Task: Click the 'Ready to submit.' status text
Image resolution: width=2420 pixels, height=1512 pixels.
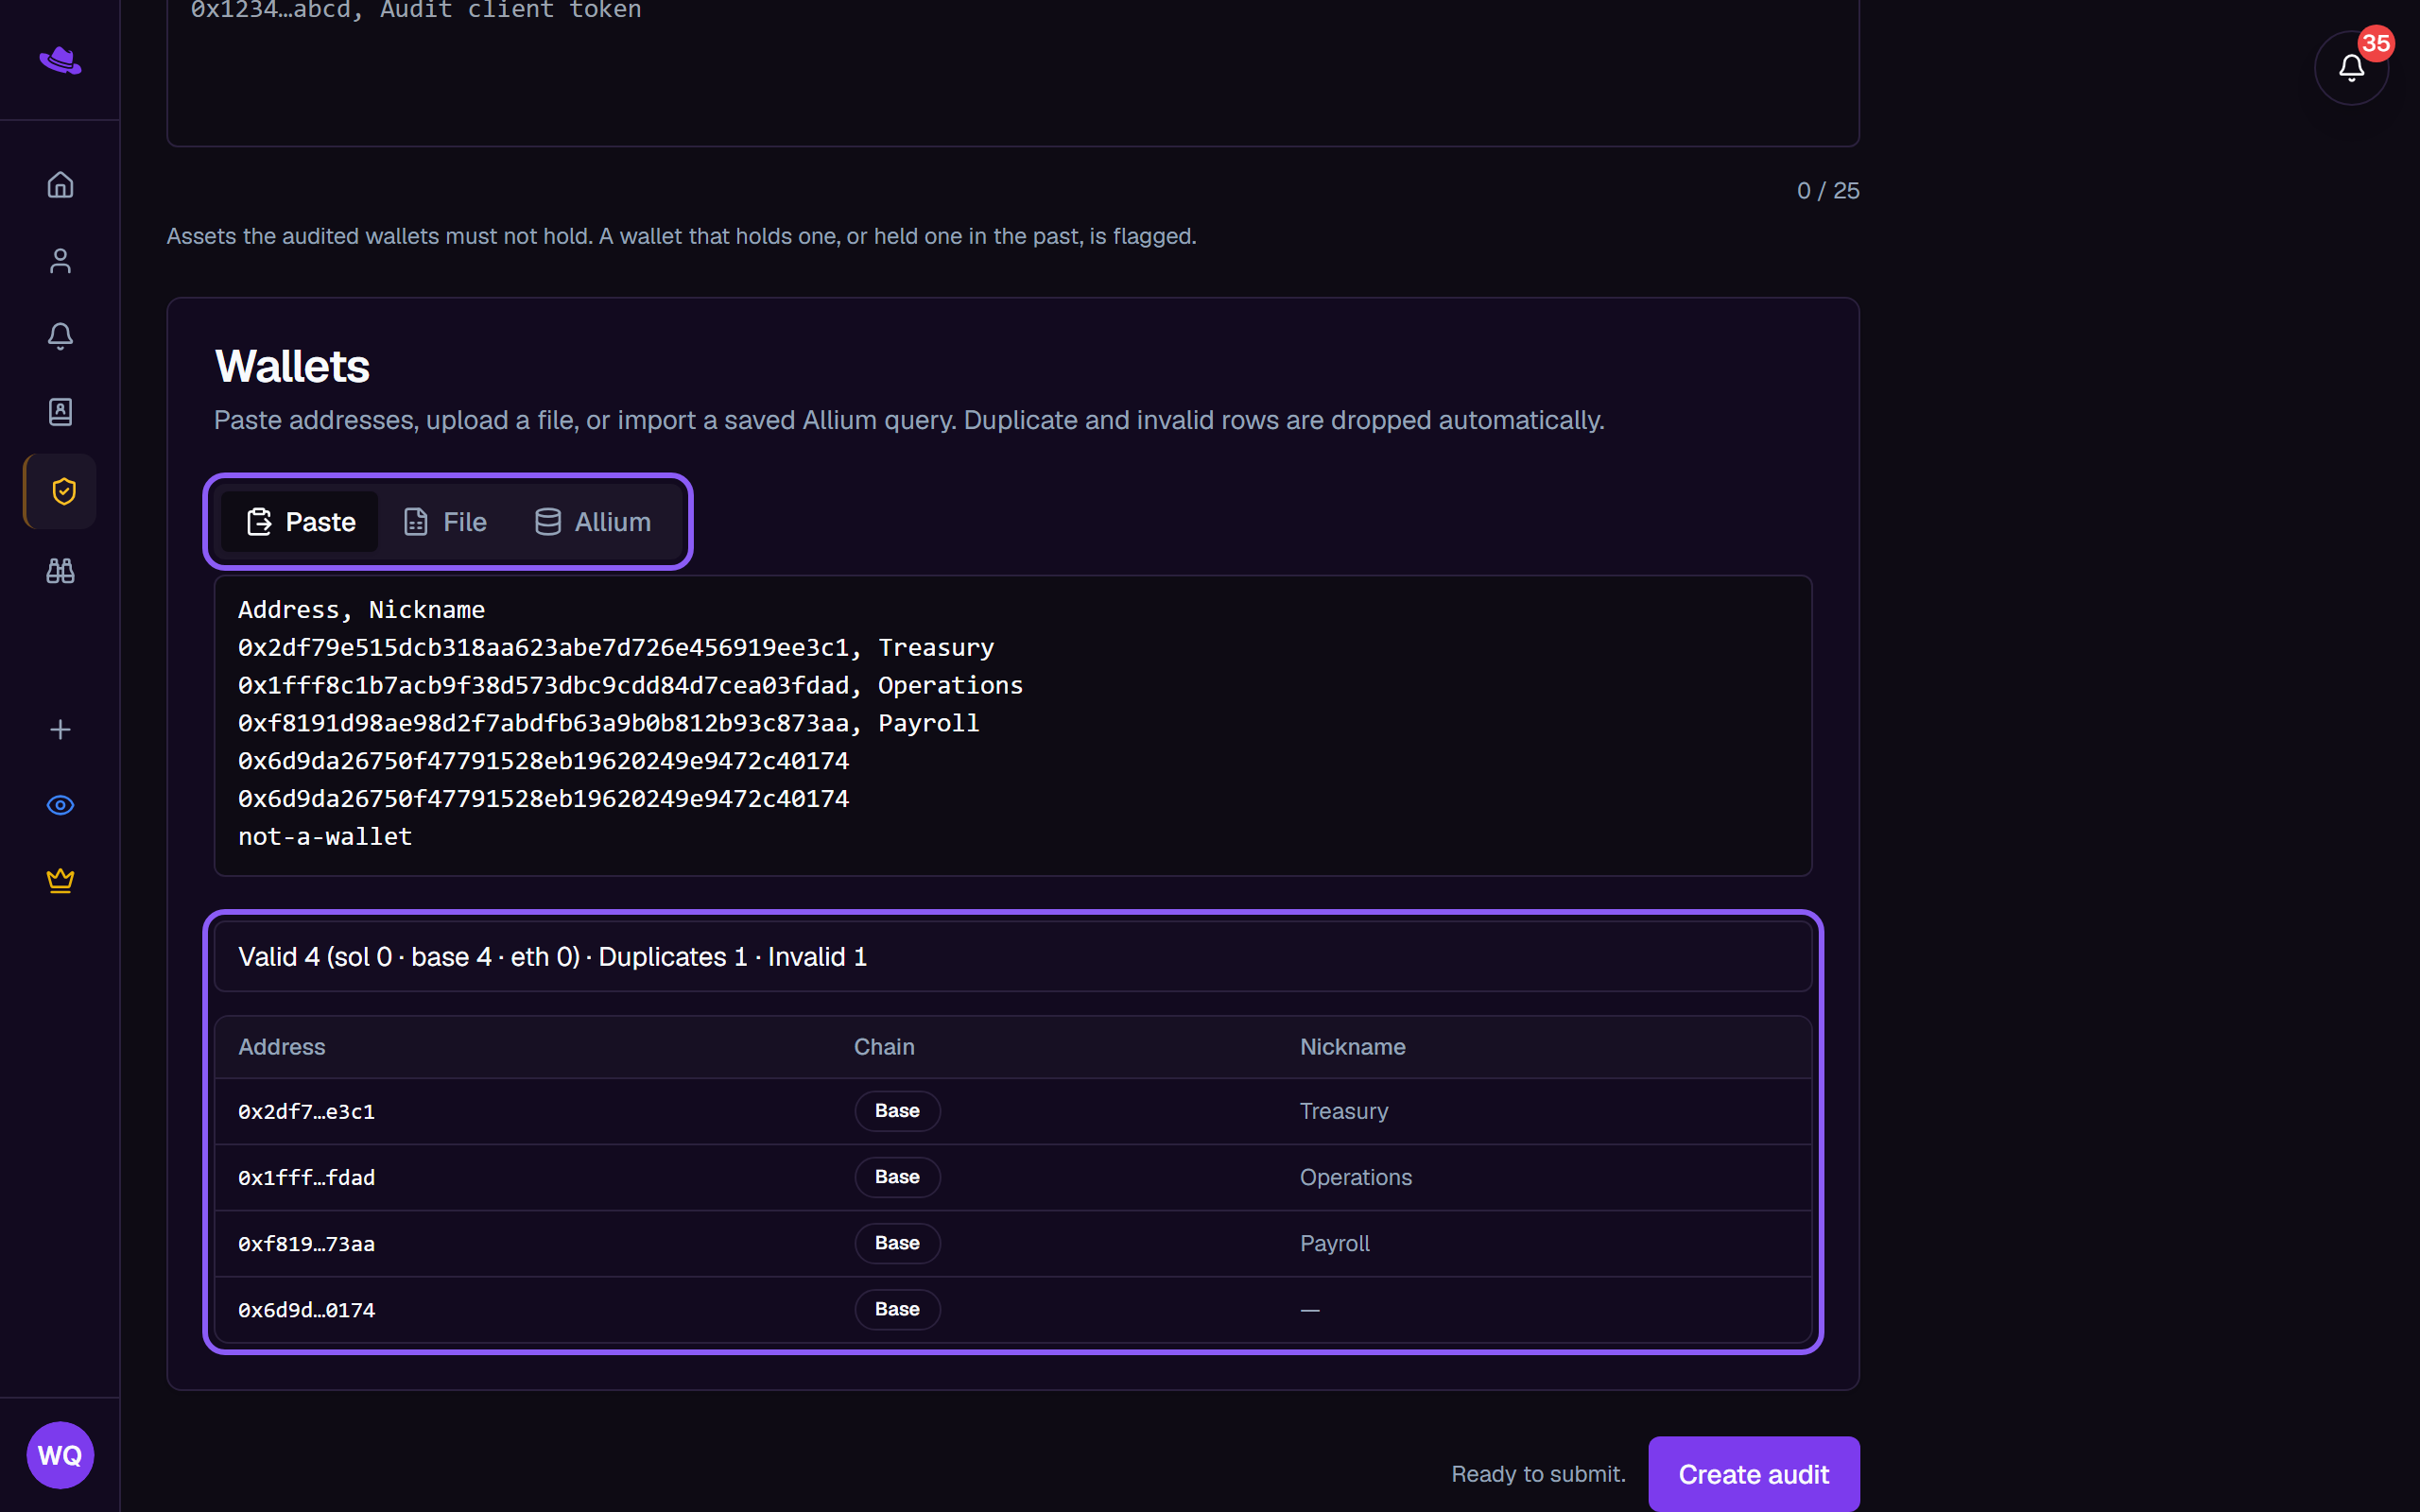Action: point(1538,1474)
